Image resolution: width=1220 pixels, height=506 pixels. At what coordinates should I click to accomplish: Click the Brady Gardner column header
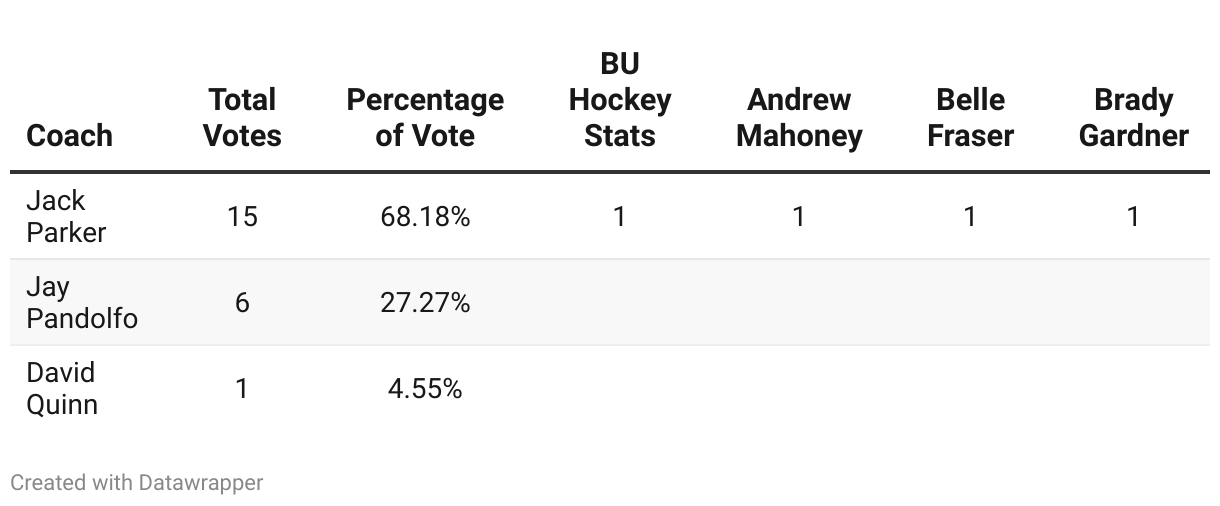click(1133, 117)
